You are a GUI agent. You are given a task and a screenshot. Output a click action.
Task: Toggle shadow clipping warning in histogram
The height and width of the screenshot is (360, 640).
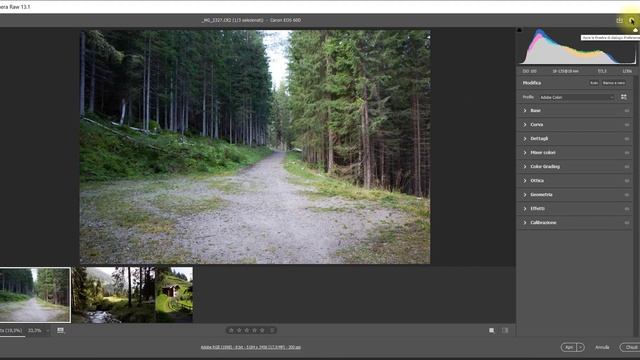coord(519,30)
